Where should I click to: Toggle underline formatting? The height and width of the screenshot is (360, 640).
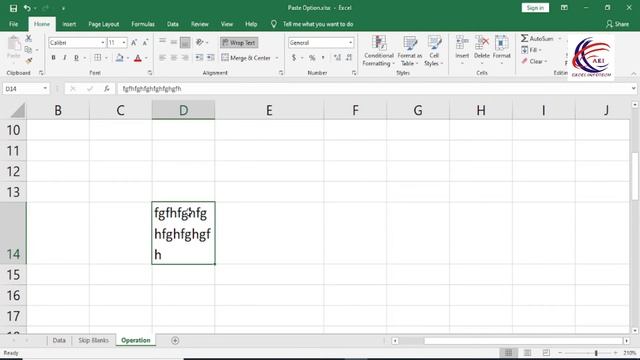coord(76,58)
